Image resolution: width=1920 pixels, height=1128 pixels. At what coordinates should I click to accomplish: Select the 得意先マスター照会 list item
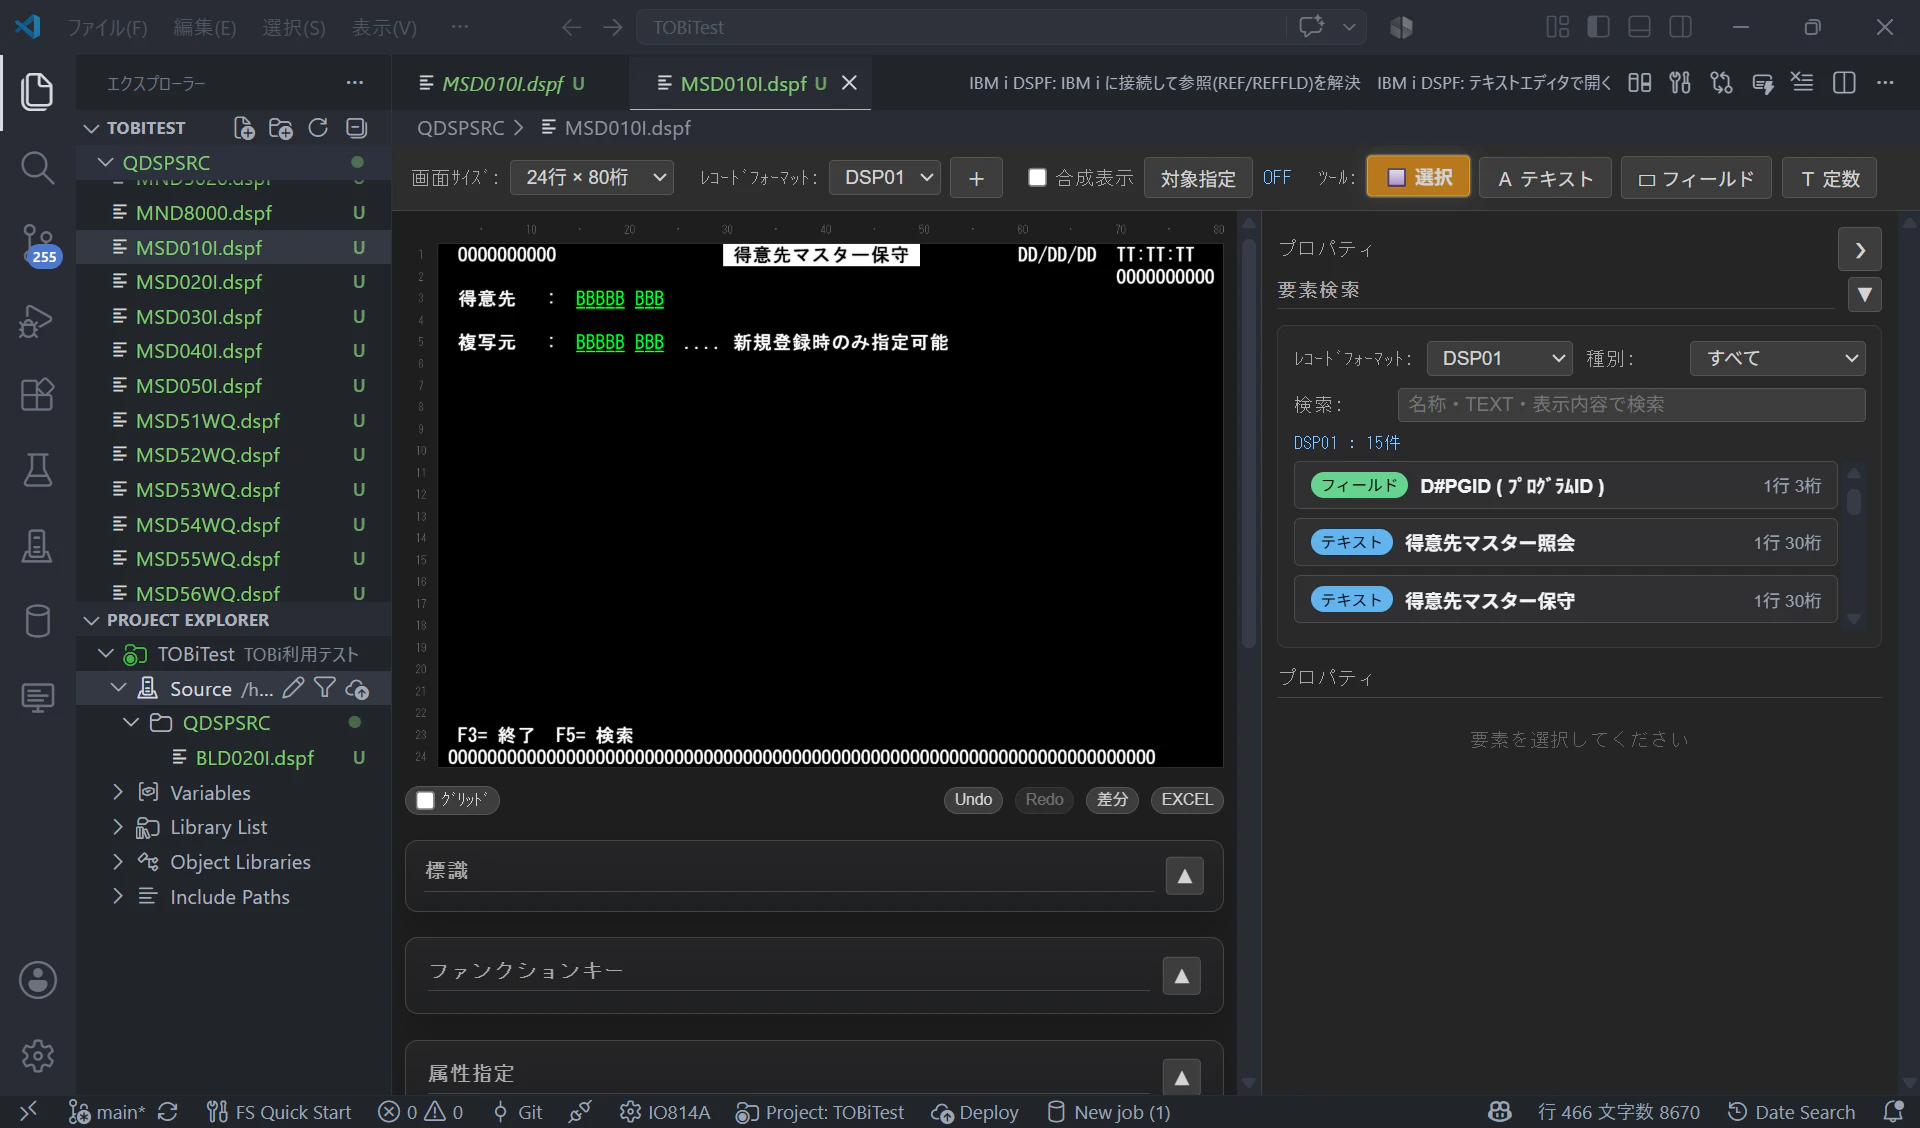tap(1565, 543)
